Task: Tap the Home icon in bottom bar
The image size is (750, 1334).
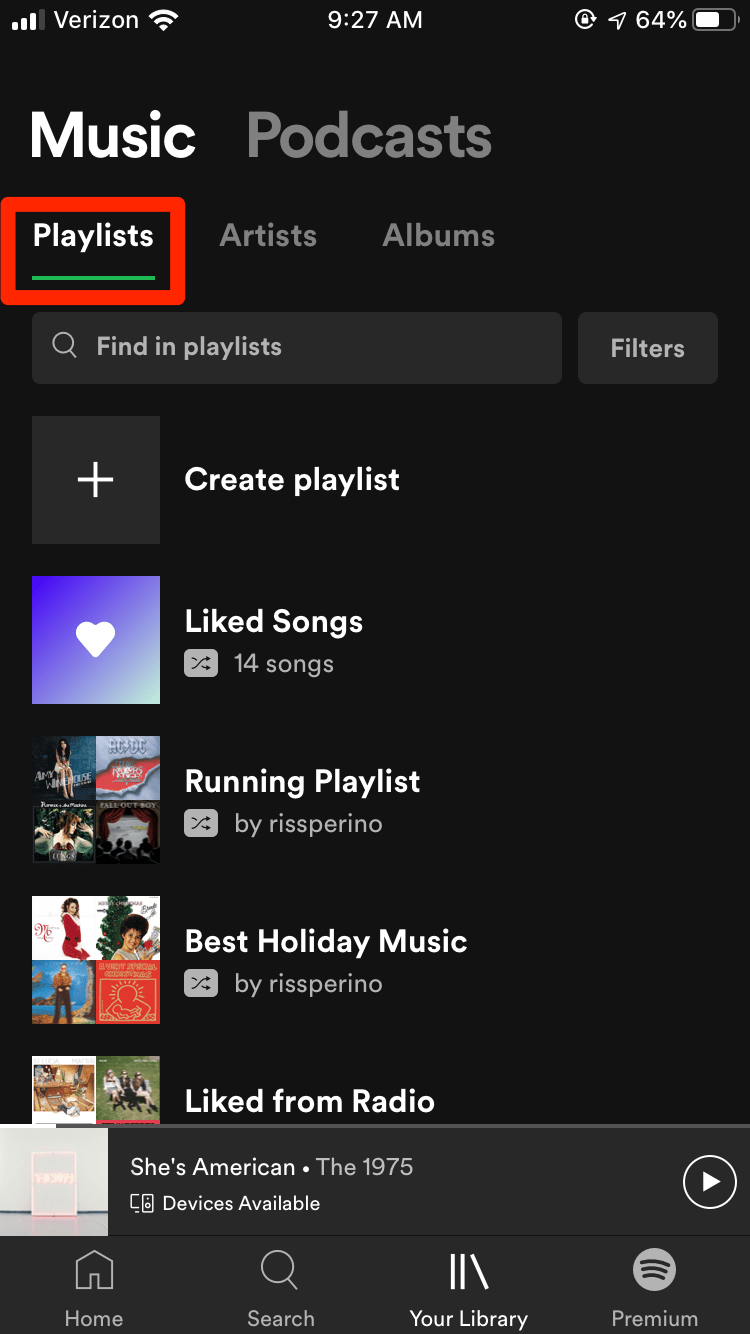Action: click(x=94, y=1272)
